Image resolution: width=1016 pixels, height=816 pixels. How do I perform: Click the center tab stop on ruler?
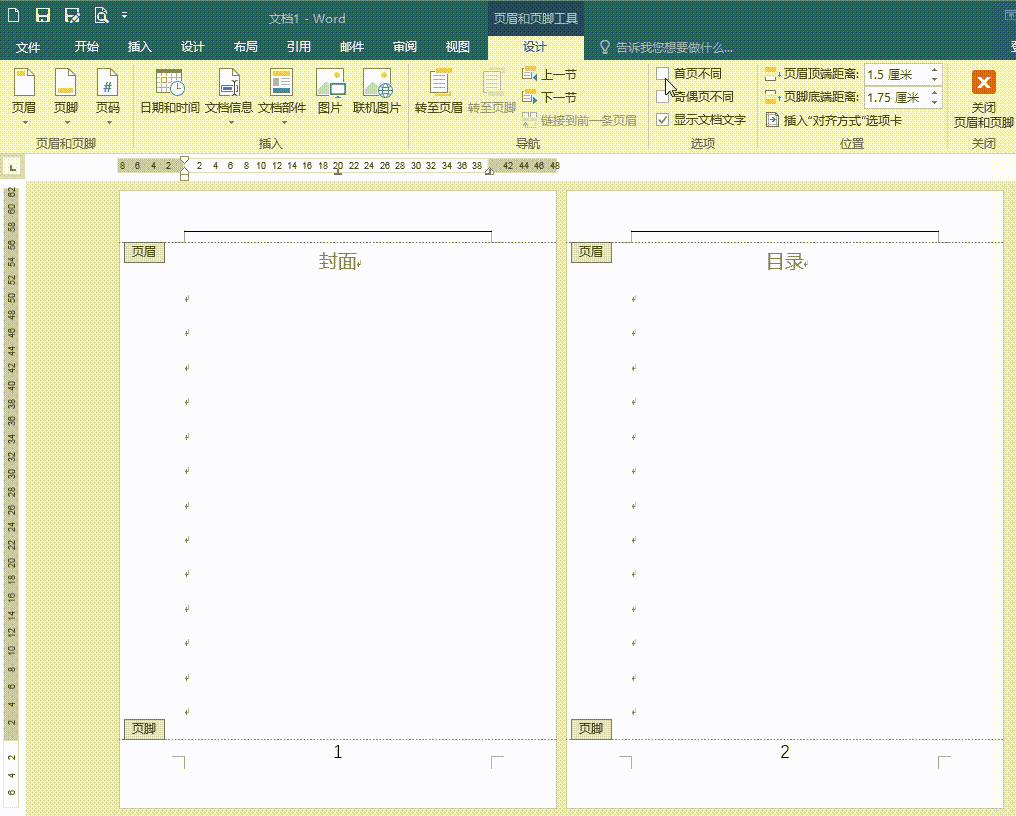(x=338, y=170)
